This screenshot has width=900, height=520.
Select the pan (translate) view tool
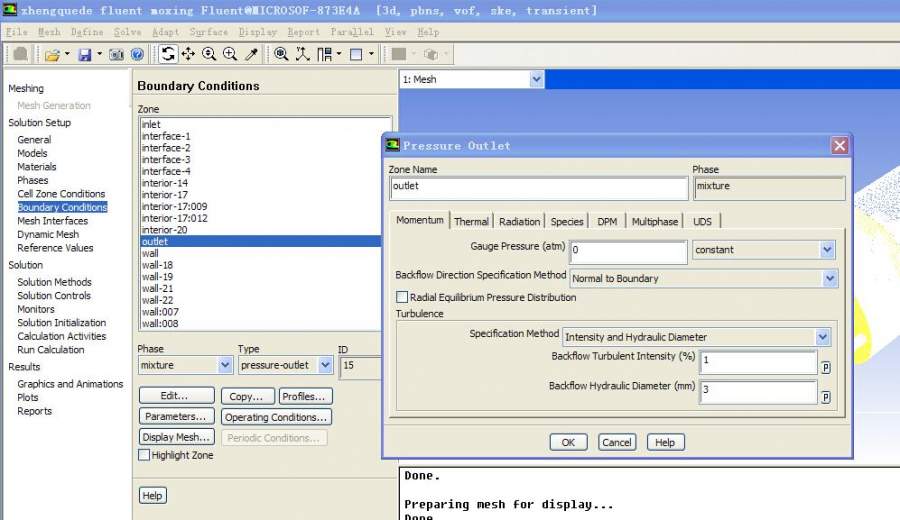tap(188, 54)
